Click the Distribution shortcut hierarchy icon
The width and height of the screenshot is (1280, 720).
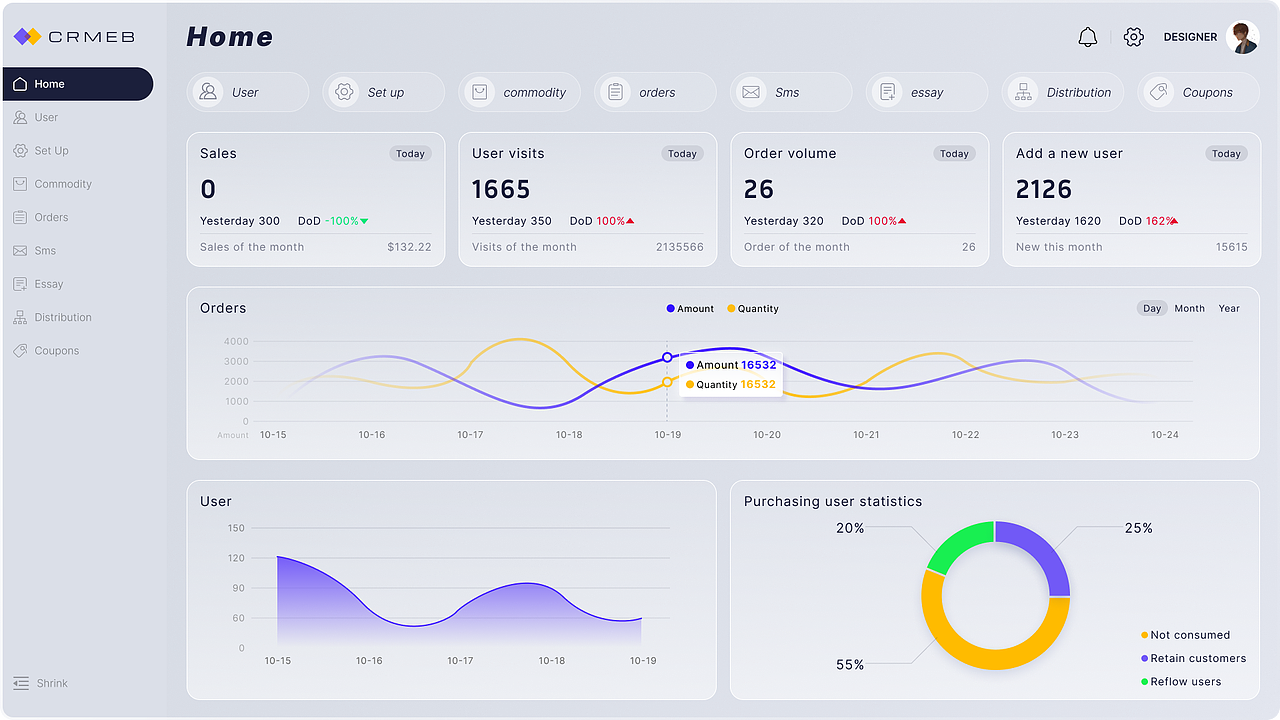(x=1023, y=92)
